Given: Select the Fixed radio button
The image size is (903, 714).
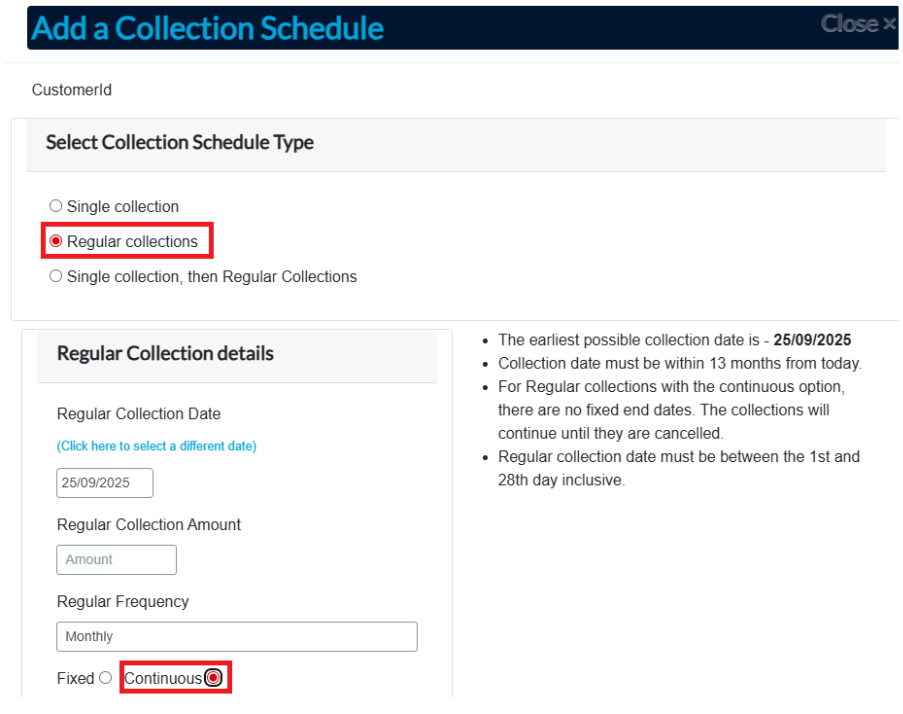Looking at the screenshot, I should [x=105, y=678].
